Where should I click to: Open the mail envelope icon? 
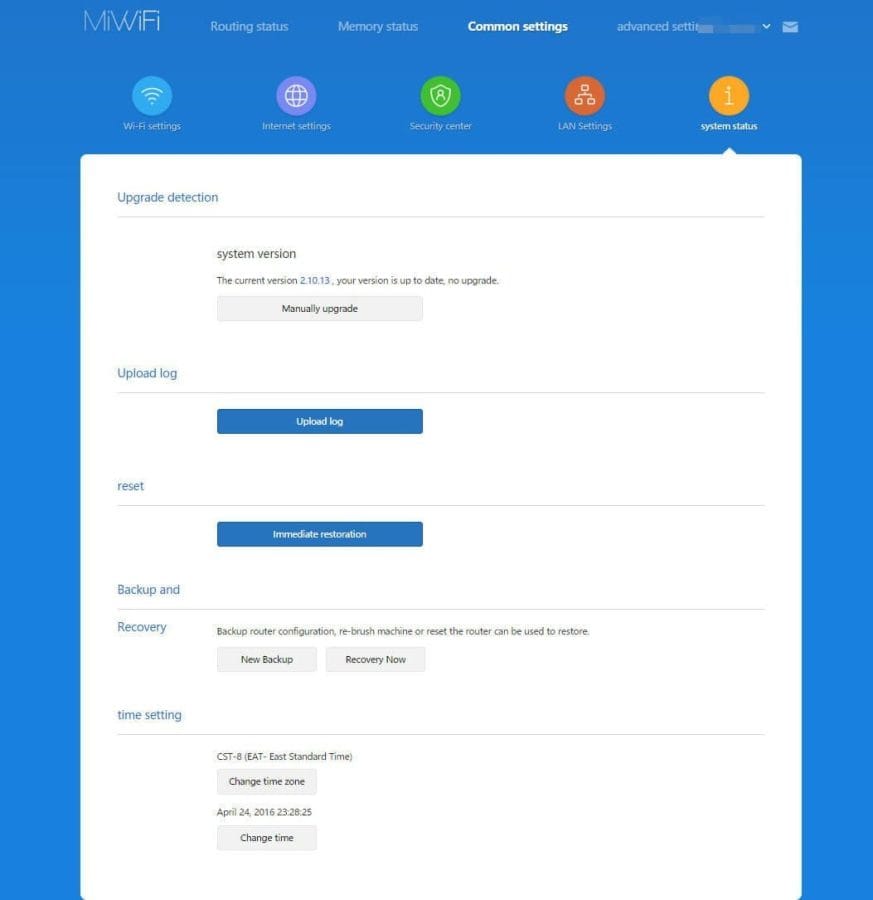790,27
